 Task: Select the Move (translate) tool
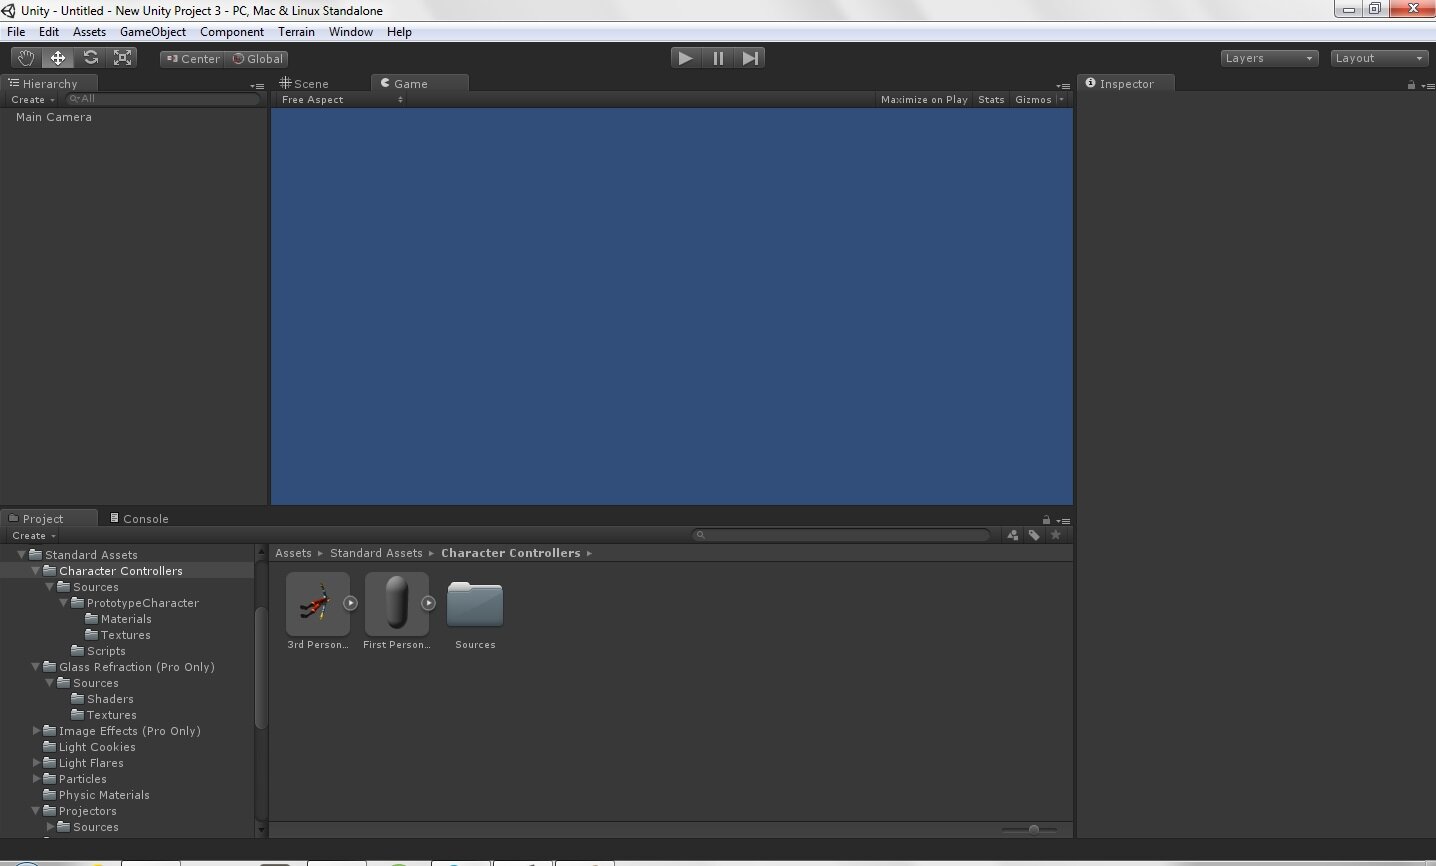58,58
